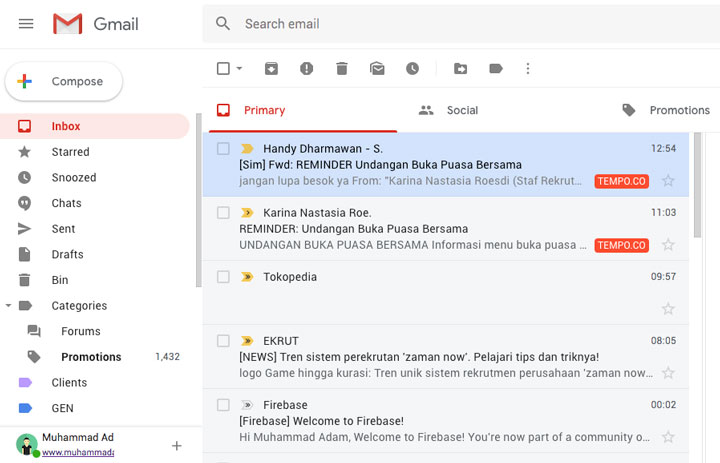Image resolution: width=720 pixels, height=463 pixels.
Task: Open the www.muhammad link under account name
Action: (x=78, y=452)
